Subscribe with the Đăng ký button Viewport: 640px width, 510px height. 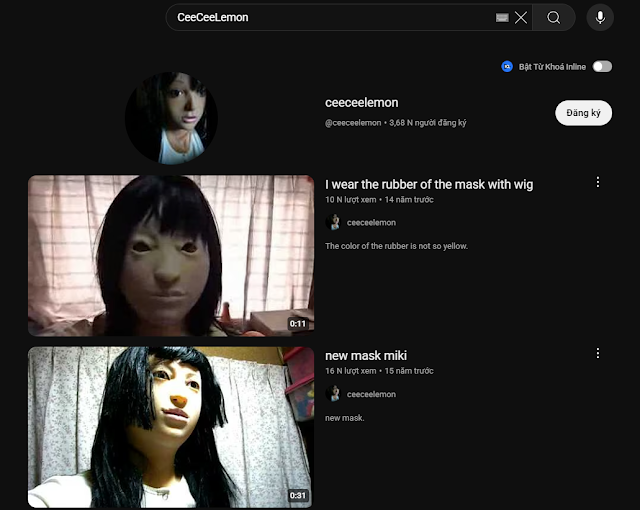pyautogui.click(x=583, y=113)
